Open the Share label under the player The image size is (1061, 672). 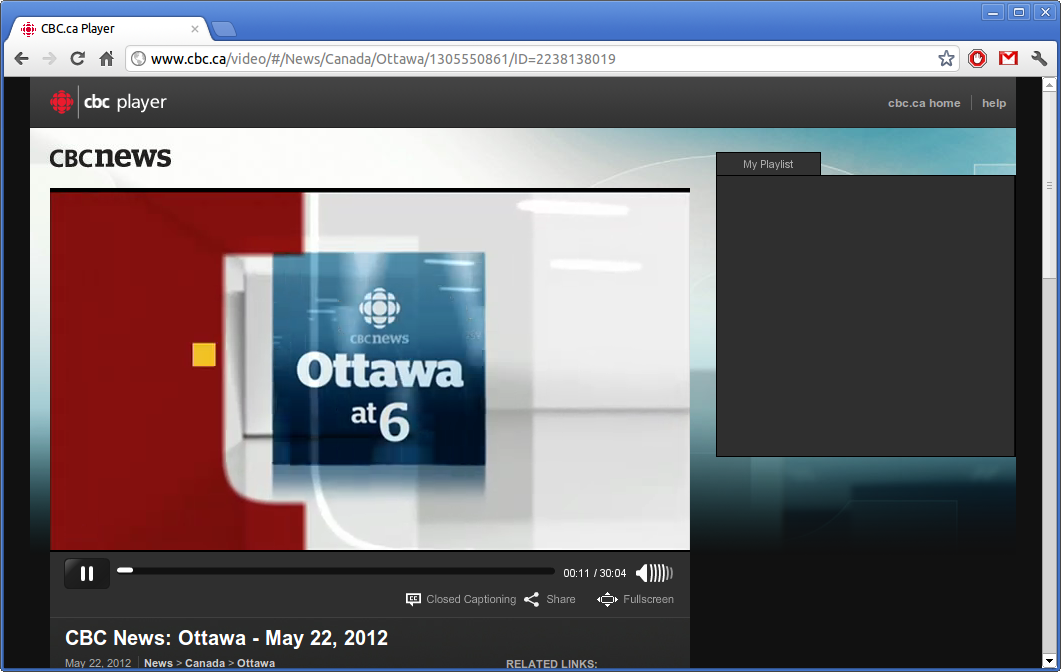[x=561, y=599]
